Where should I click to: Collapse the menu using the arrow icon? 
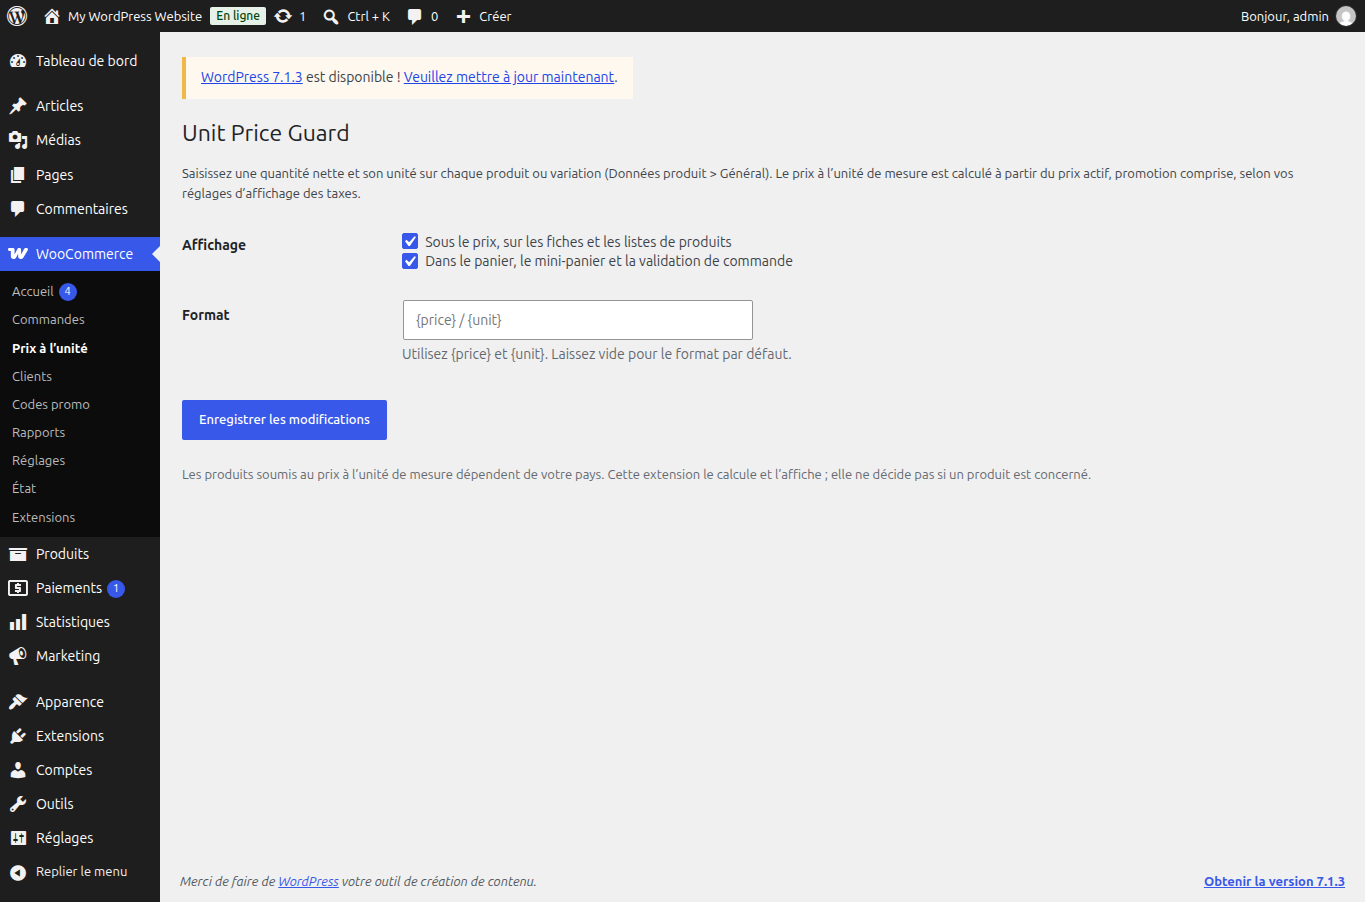coord(18,872)
